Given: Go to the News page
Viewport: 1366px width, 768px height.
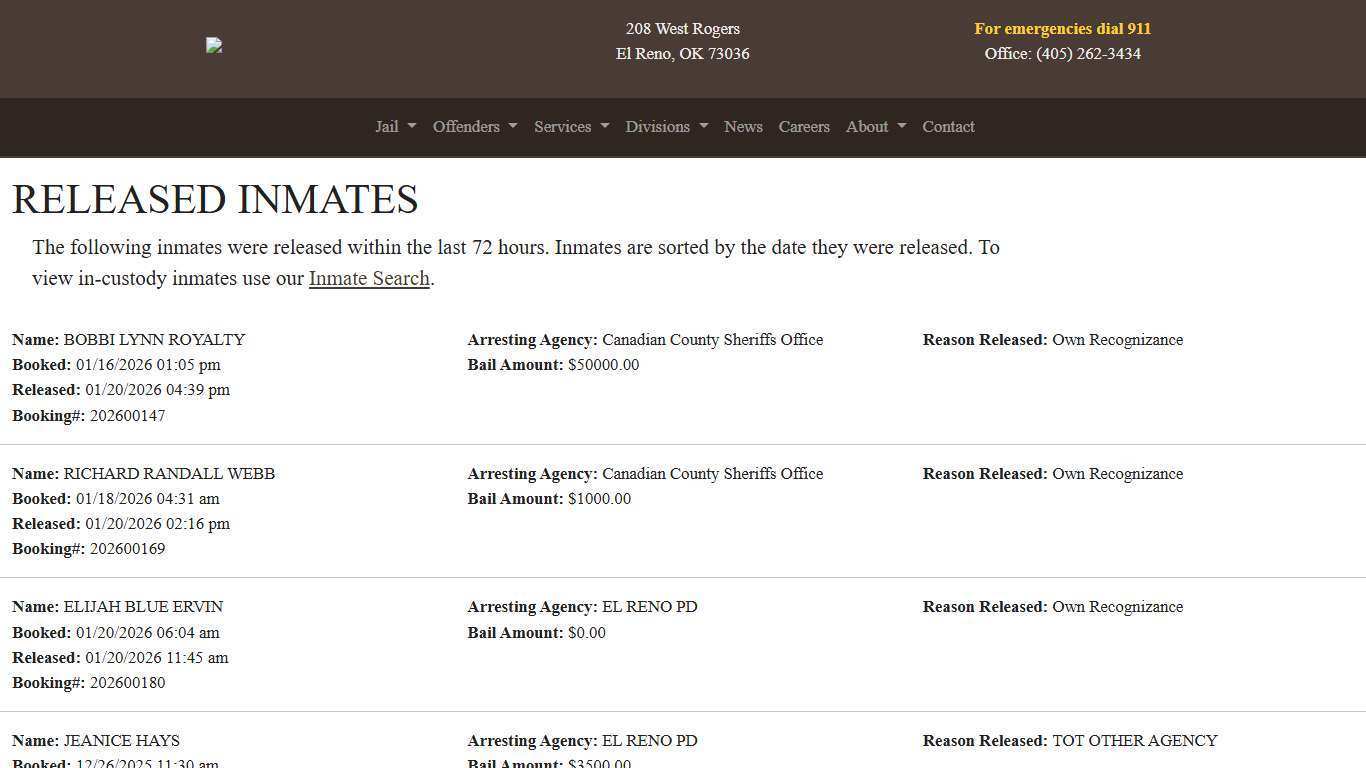Looking at the screenshot, I should (743, 127).
